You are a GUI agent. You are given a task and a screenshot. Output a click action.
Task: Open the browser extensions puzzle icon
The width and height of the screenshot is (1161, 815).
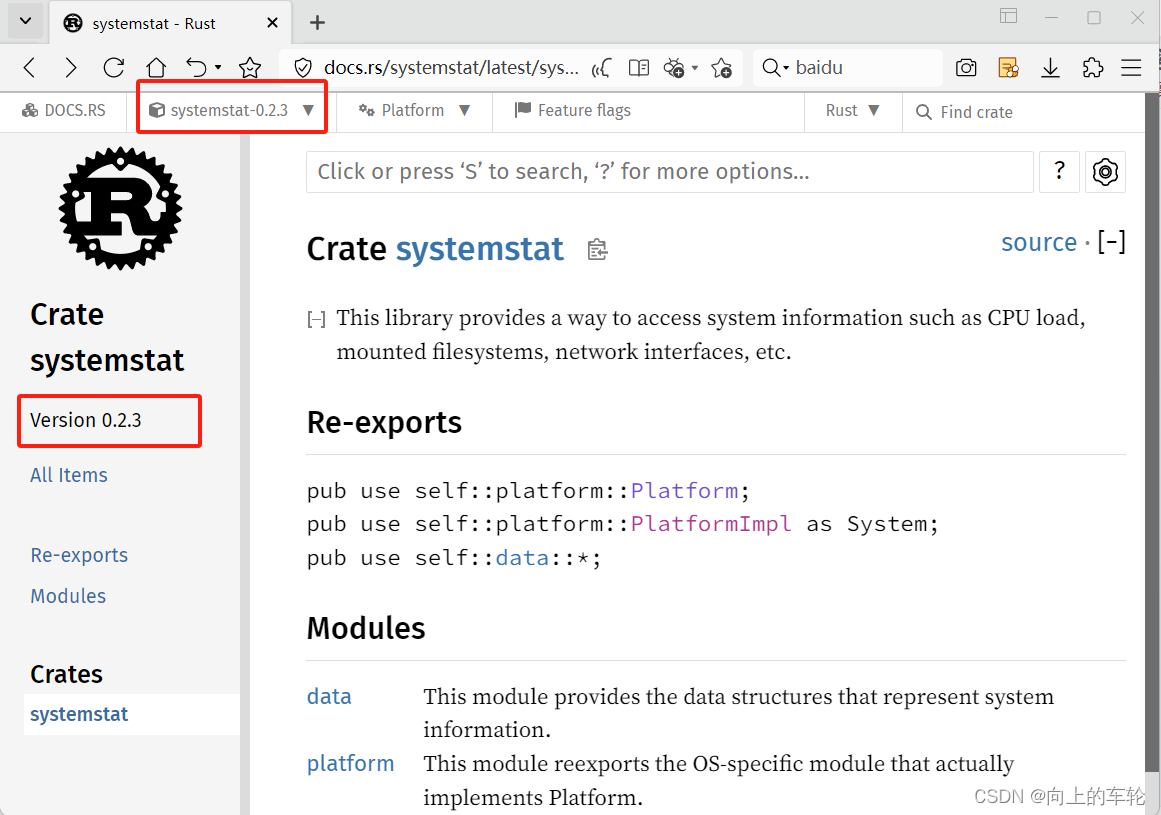tap(1093, 67)
